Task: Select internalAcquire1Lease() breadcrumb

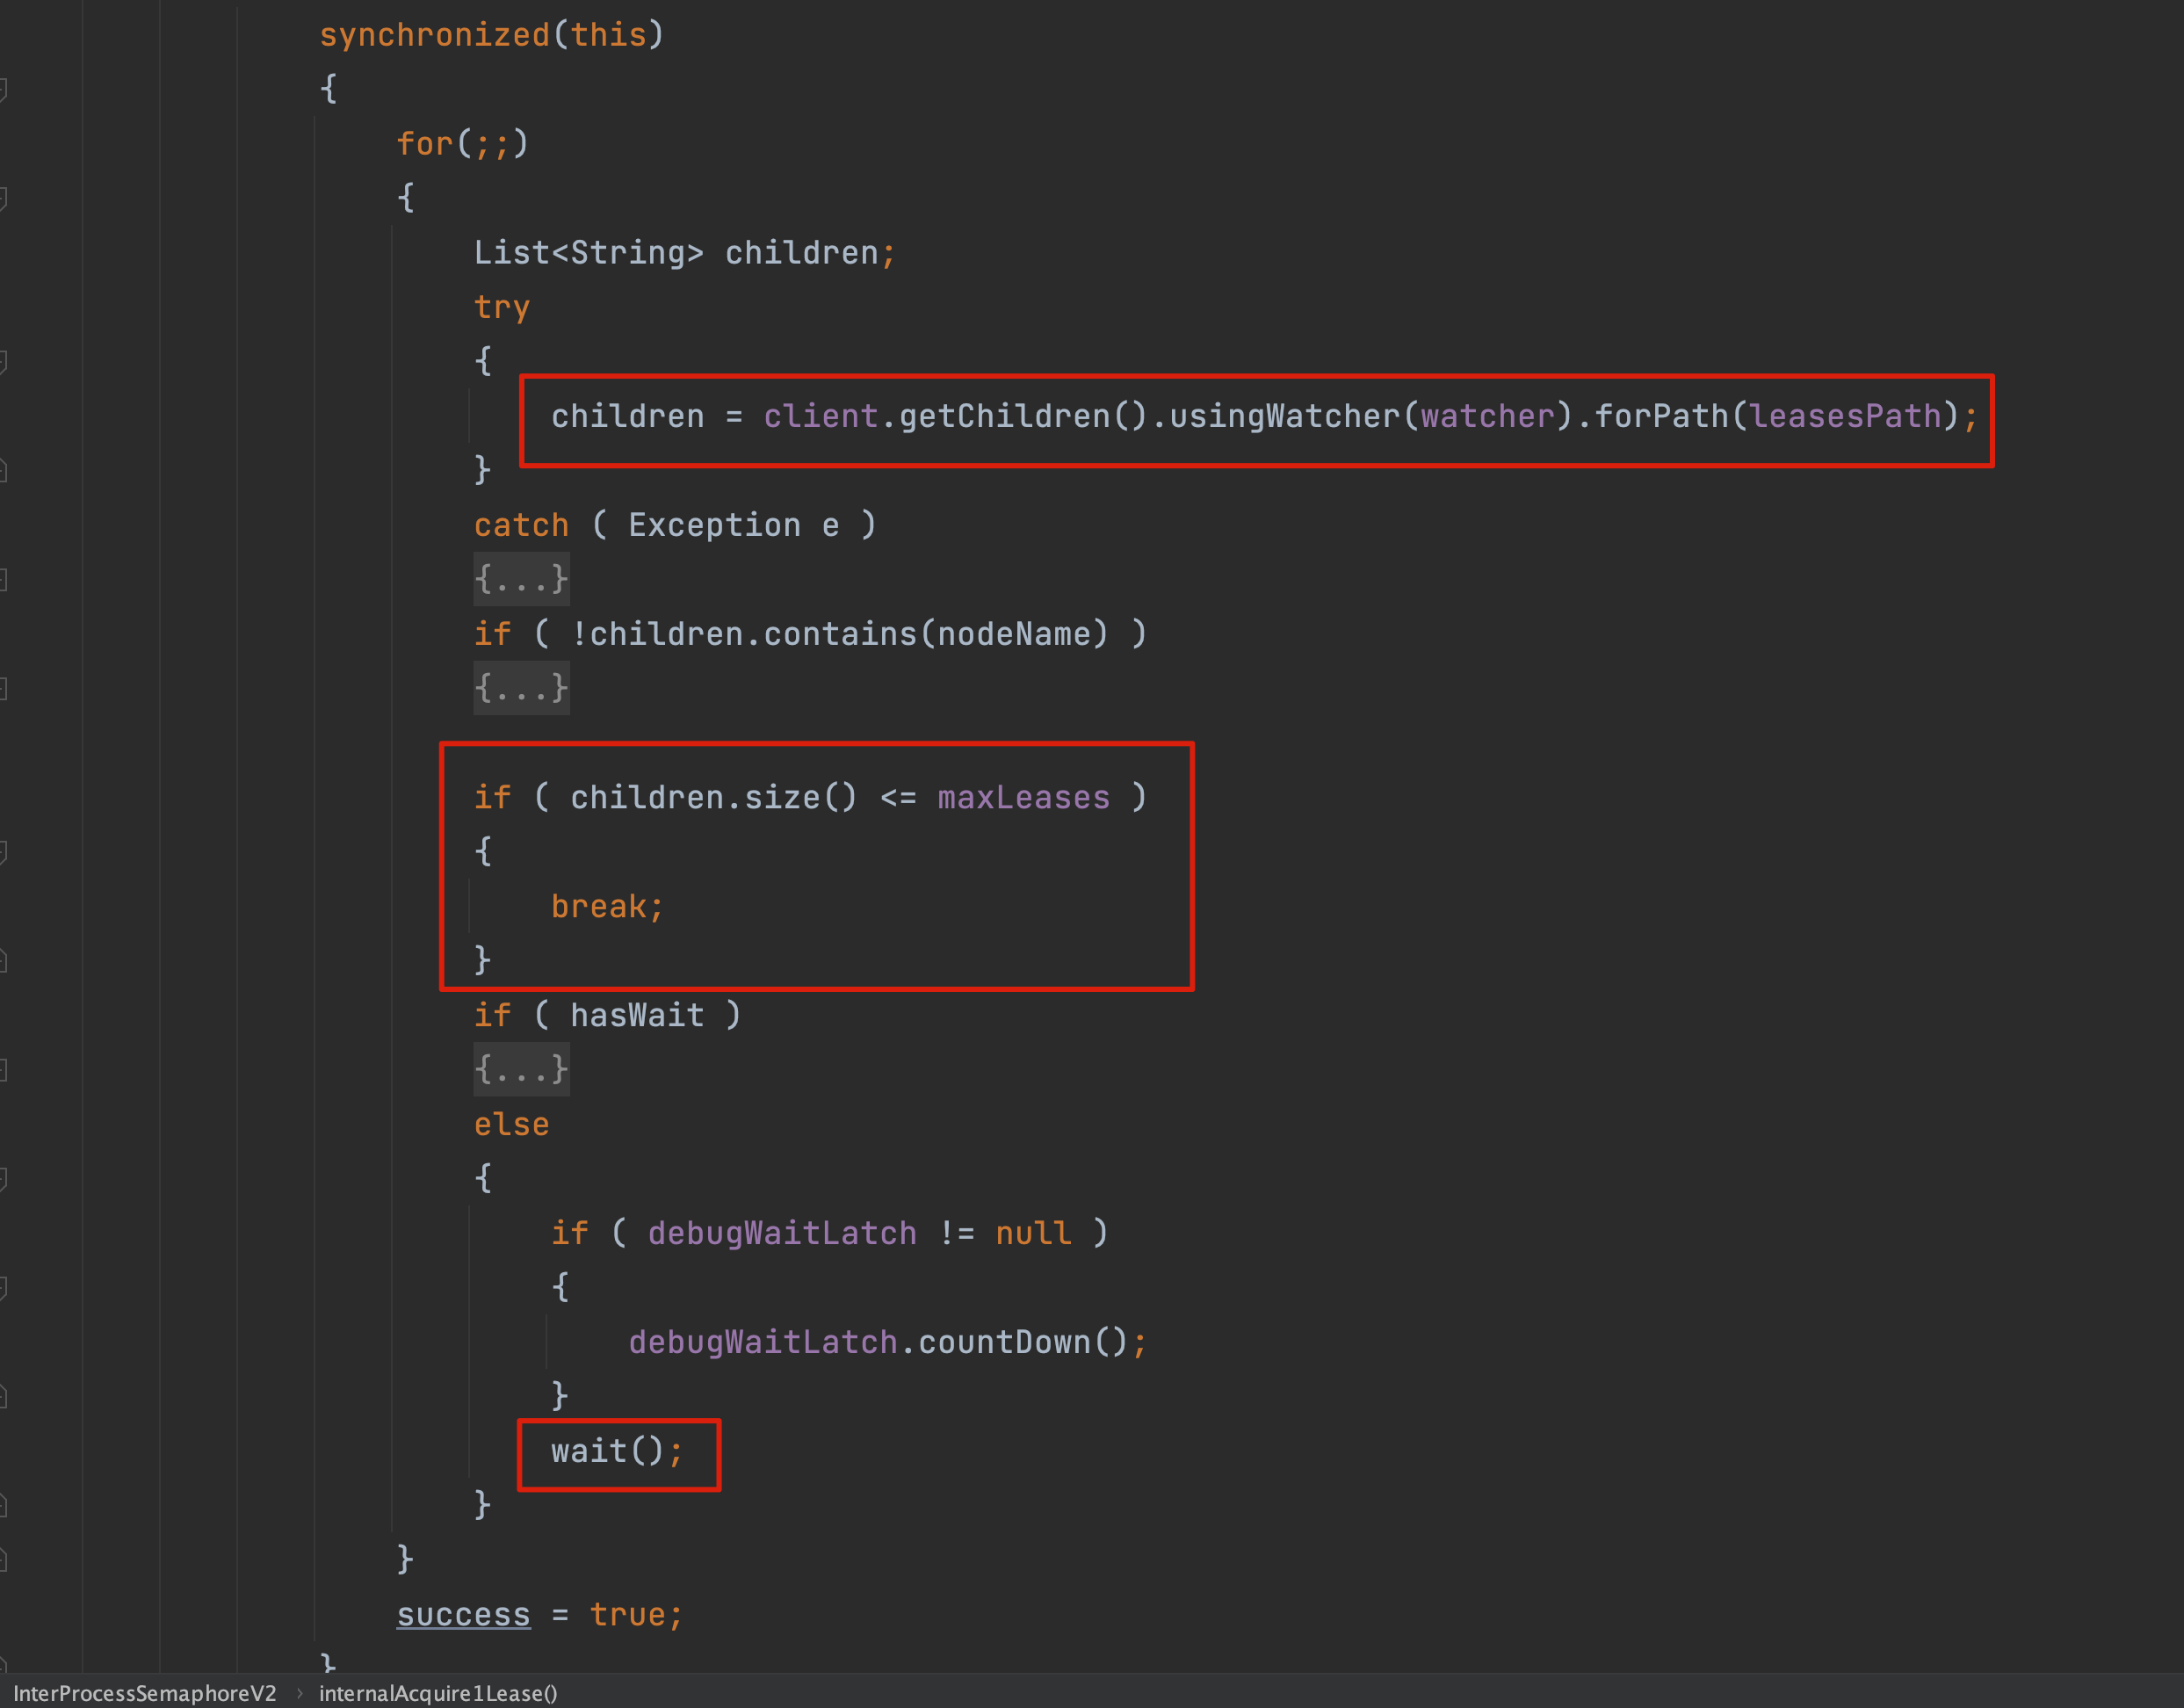Action: tap(438, 1693)
